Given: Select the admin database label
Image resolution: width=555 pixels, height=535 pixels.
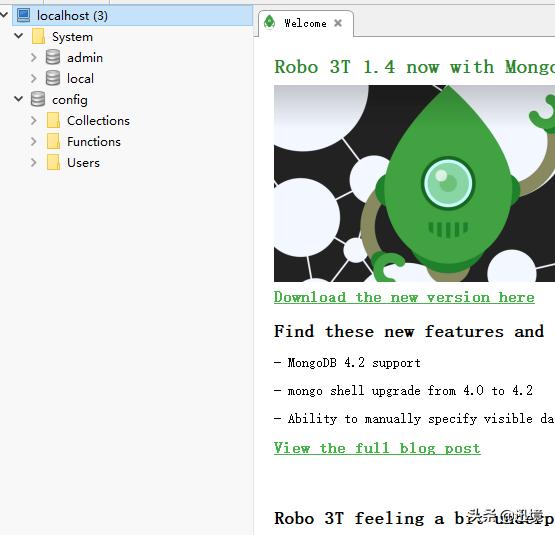Looking at the screenshot, I should tap(85, 58).
